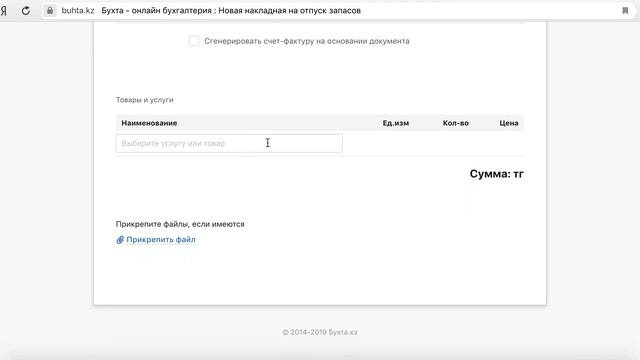Open the Выберите услугу или товар field
This screenshot has width=640, height=360.
(x=229, y=143)
